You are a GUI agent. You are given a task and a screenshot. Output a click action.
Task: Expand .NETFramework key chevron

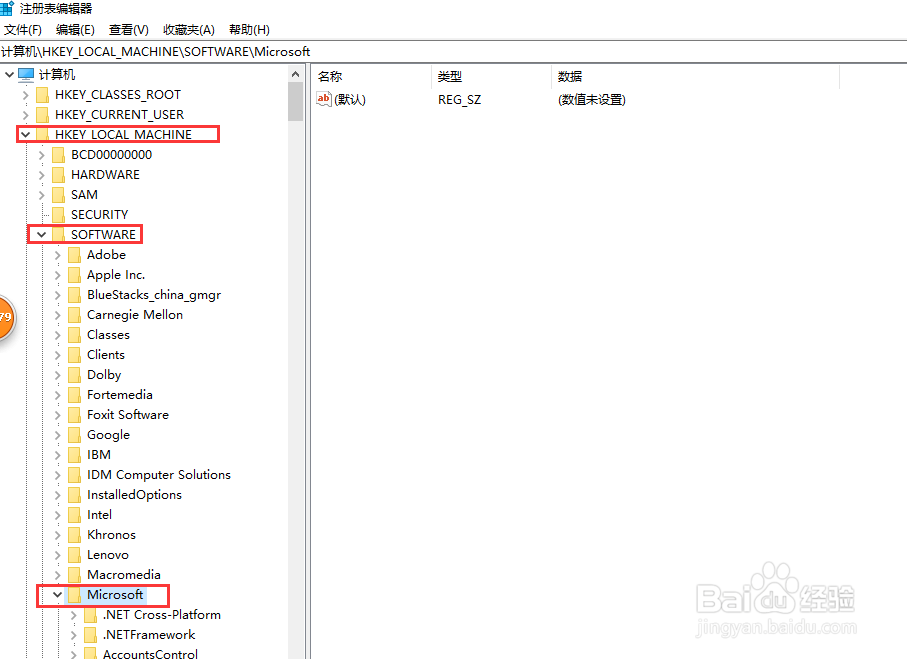pos(73,635)
